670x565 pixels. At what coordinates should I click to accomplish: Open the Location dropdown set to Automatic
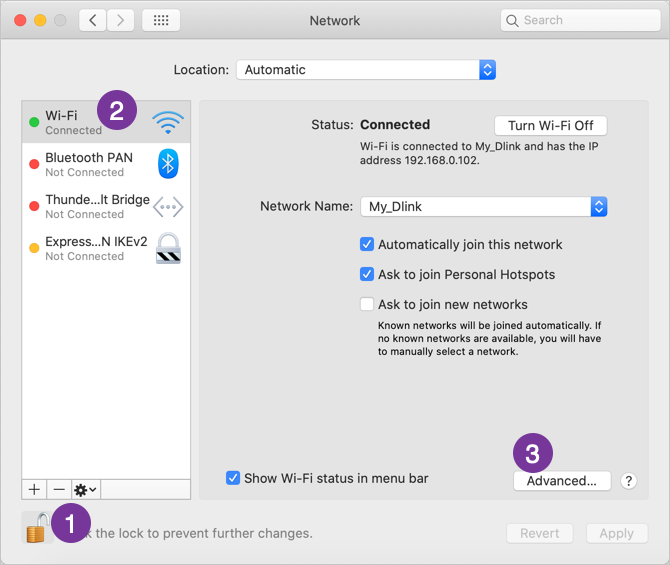[x=366, y=70]
